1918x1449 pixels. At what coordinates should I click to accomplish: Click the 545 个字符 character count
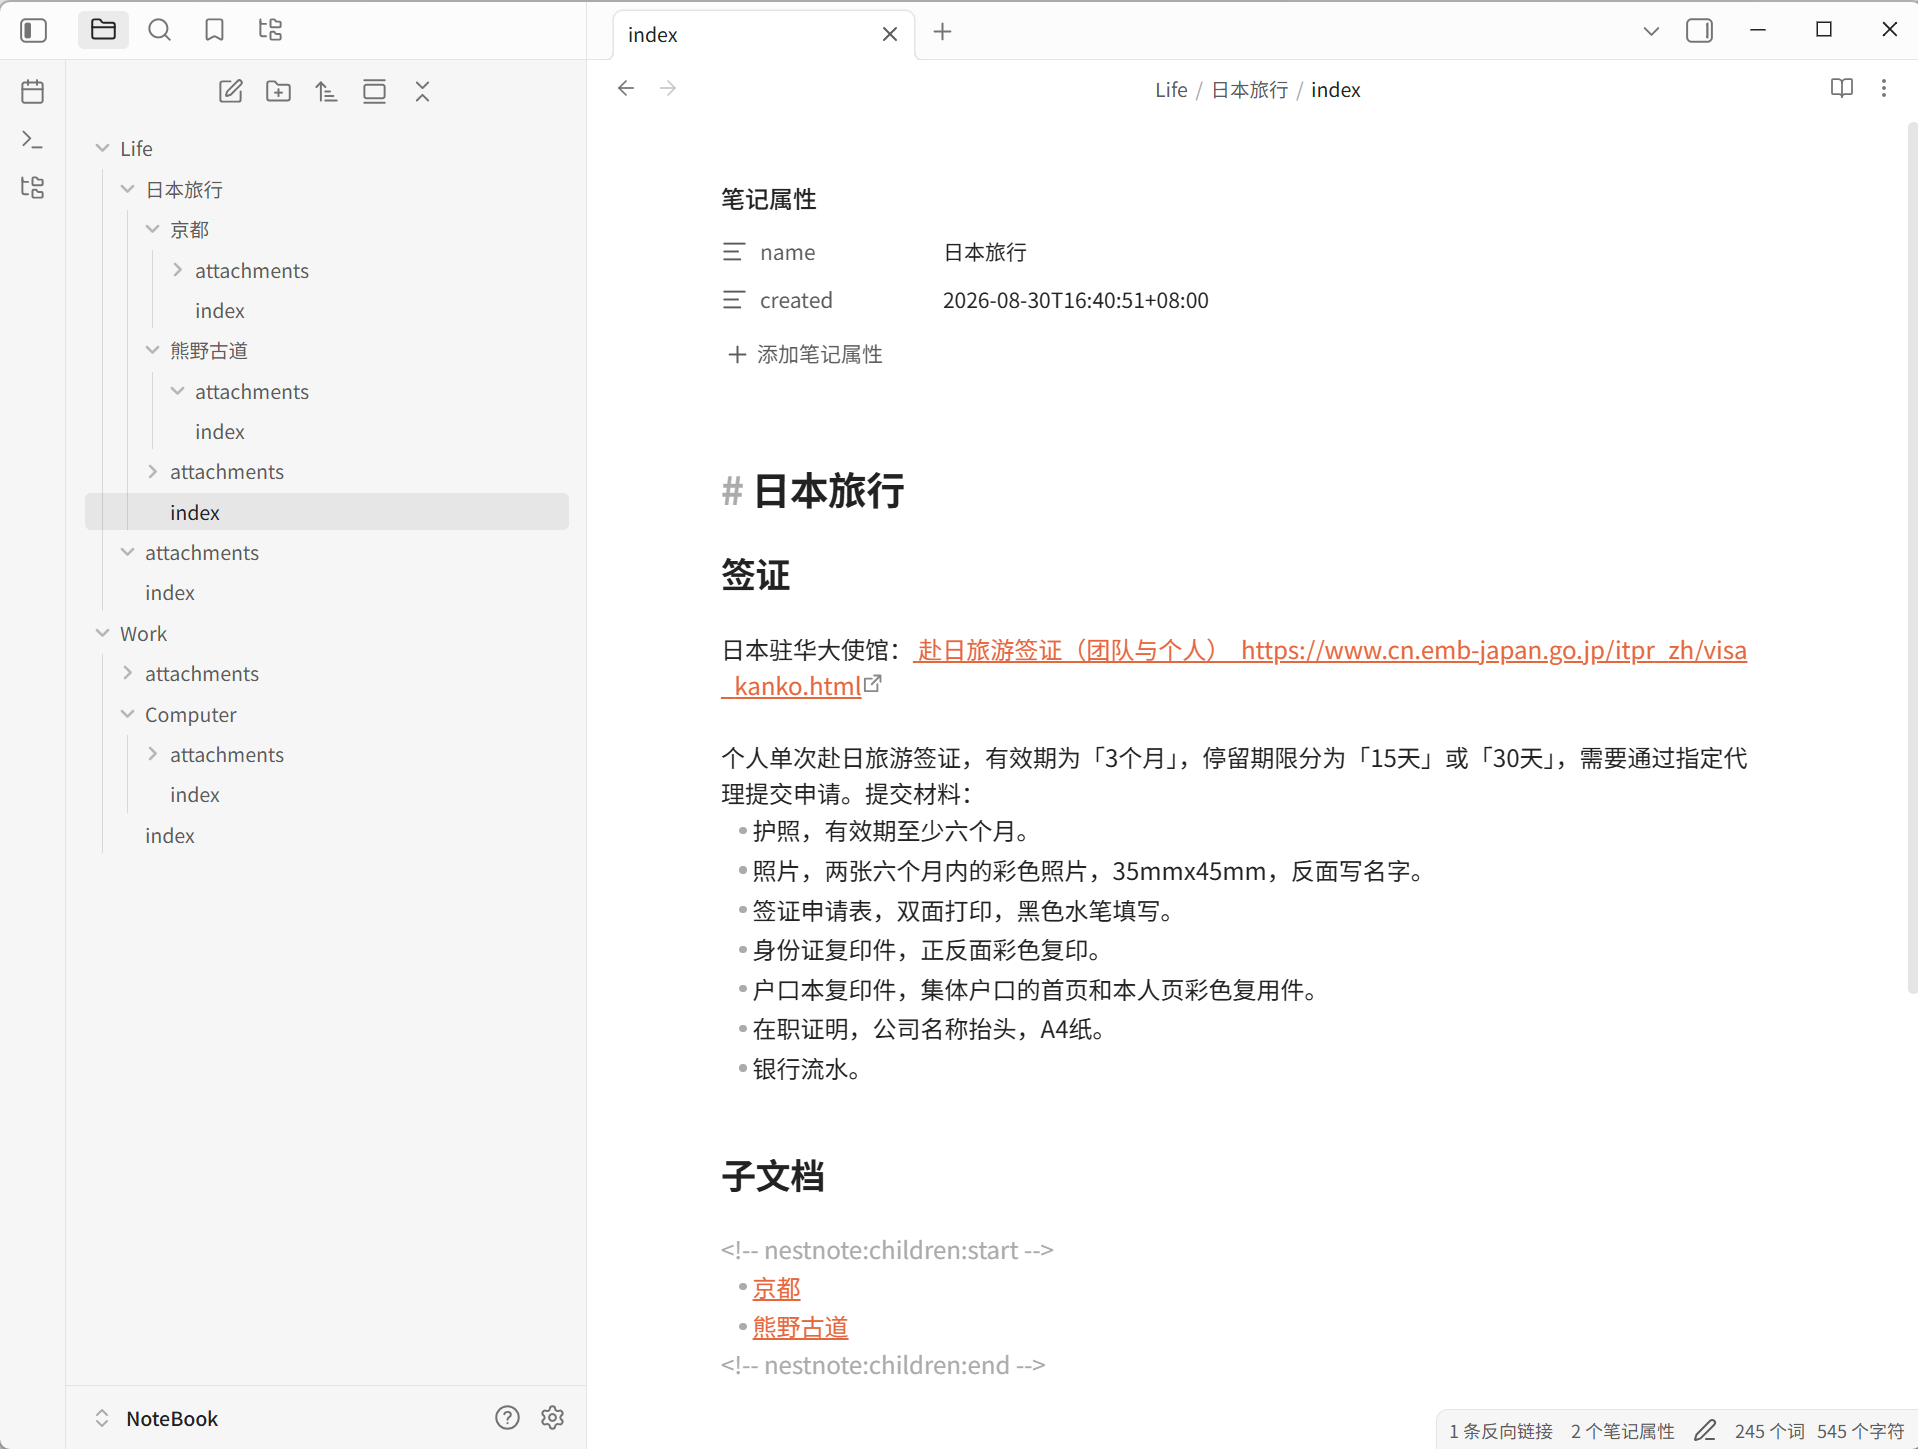click(1860, 1431)
